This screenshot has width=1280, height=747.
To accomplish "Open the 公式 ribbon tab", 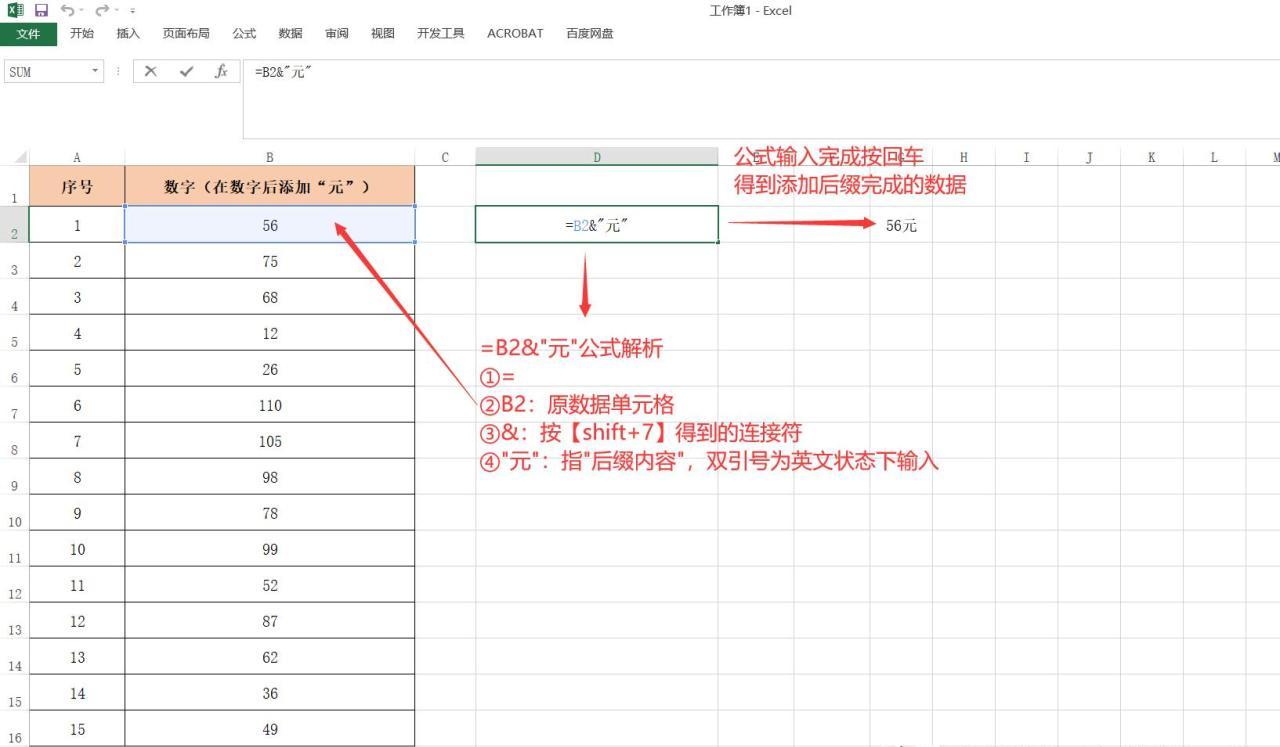I will click(244, 33).
